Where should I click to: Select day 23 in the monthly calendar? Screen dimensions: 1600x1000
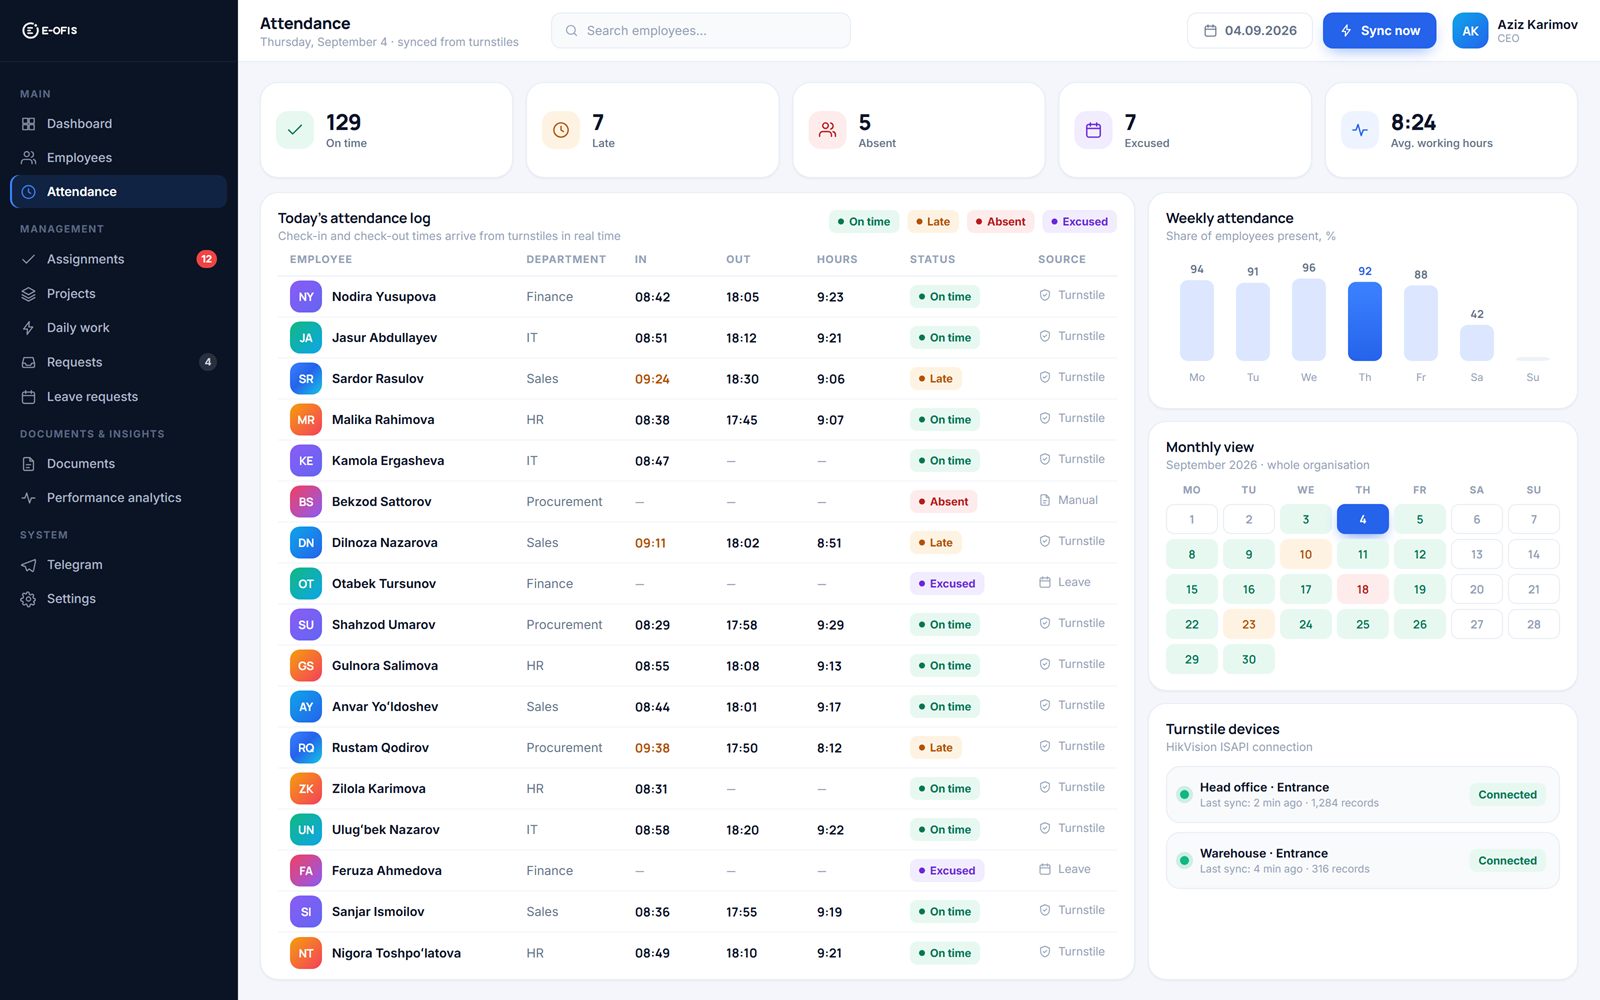point(1249,624)
